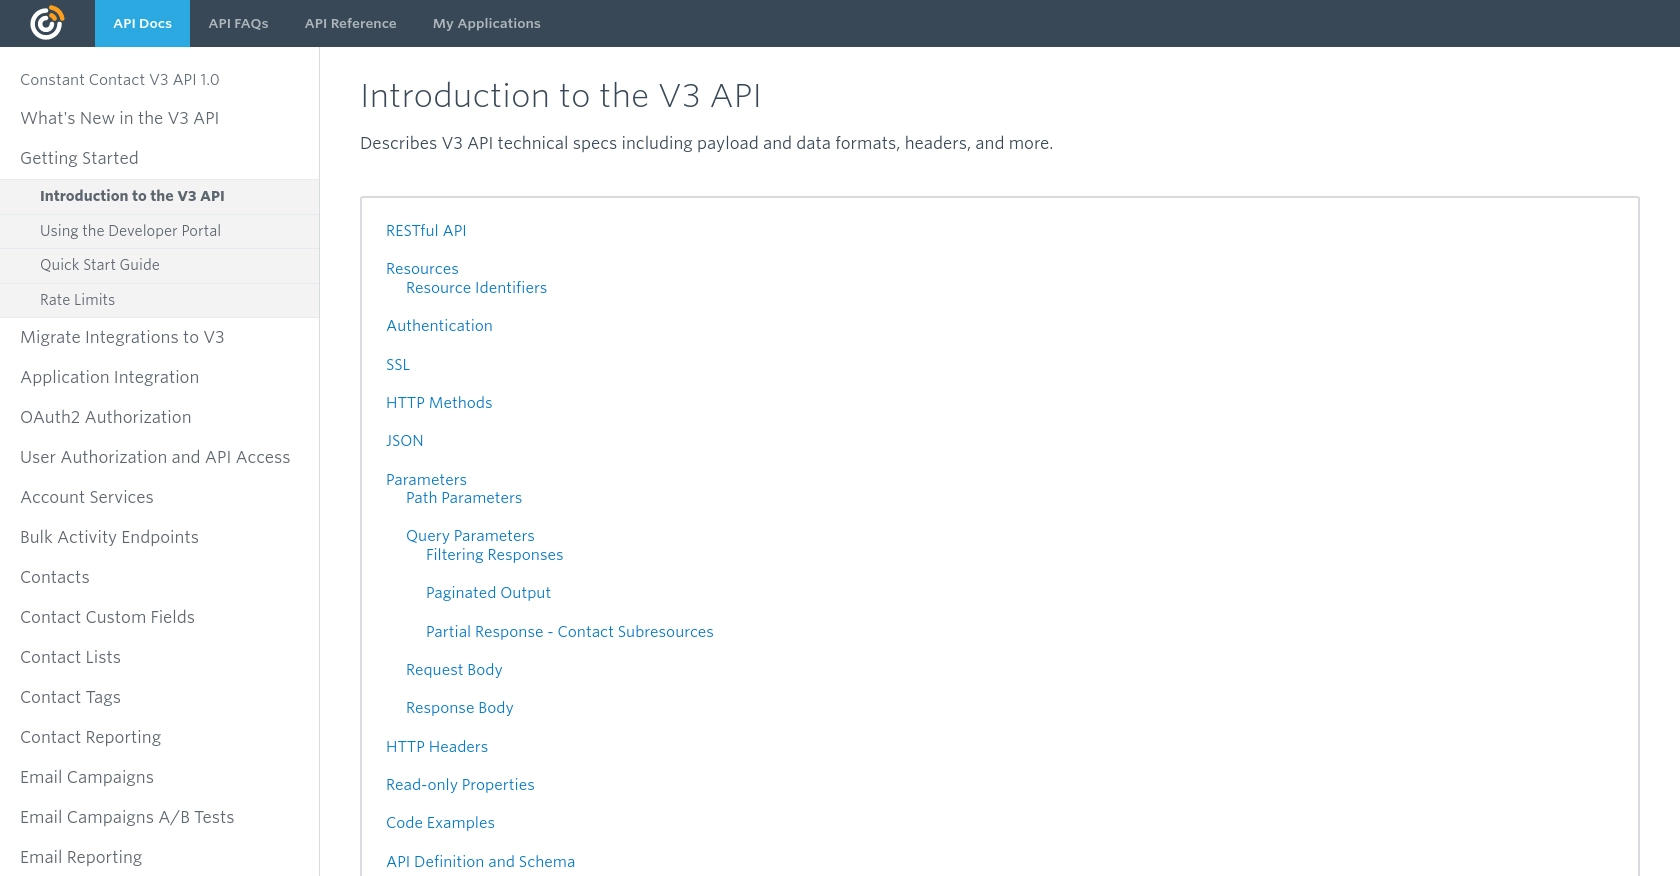
Task: Jump to the HTTP Headers section
Action: pyautogui.click(x=437, y=747)
